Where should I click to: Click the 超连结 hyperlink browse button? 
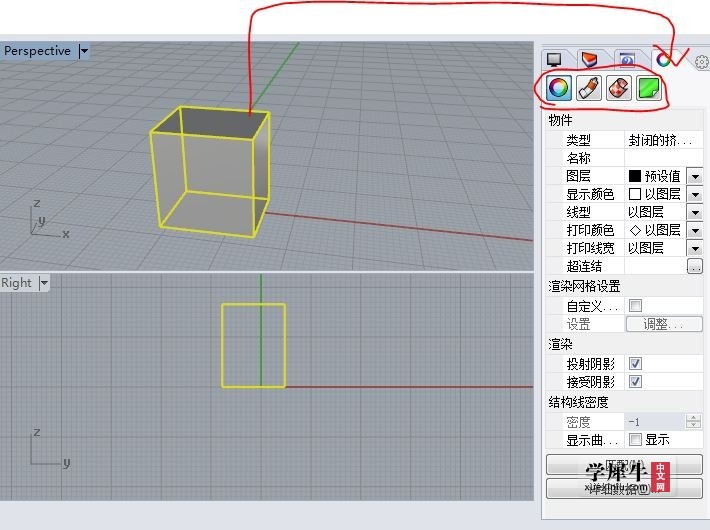click(x=695, y=266)
